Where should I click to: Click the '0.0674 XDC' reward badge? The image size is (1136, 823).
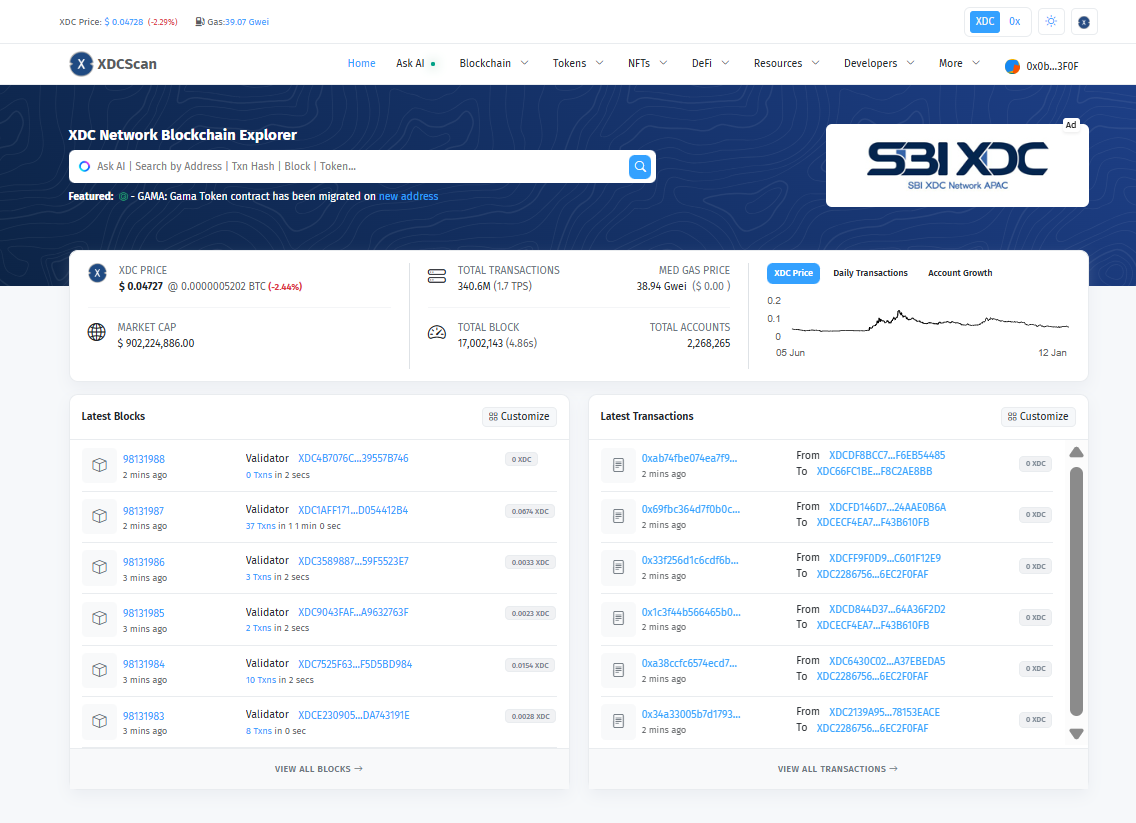[x=530, y=511]
